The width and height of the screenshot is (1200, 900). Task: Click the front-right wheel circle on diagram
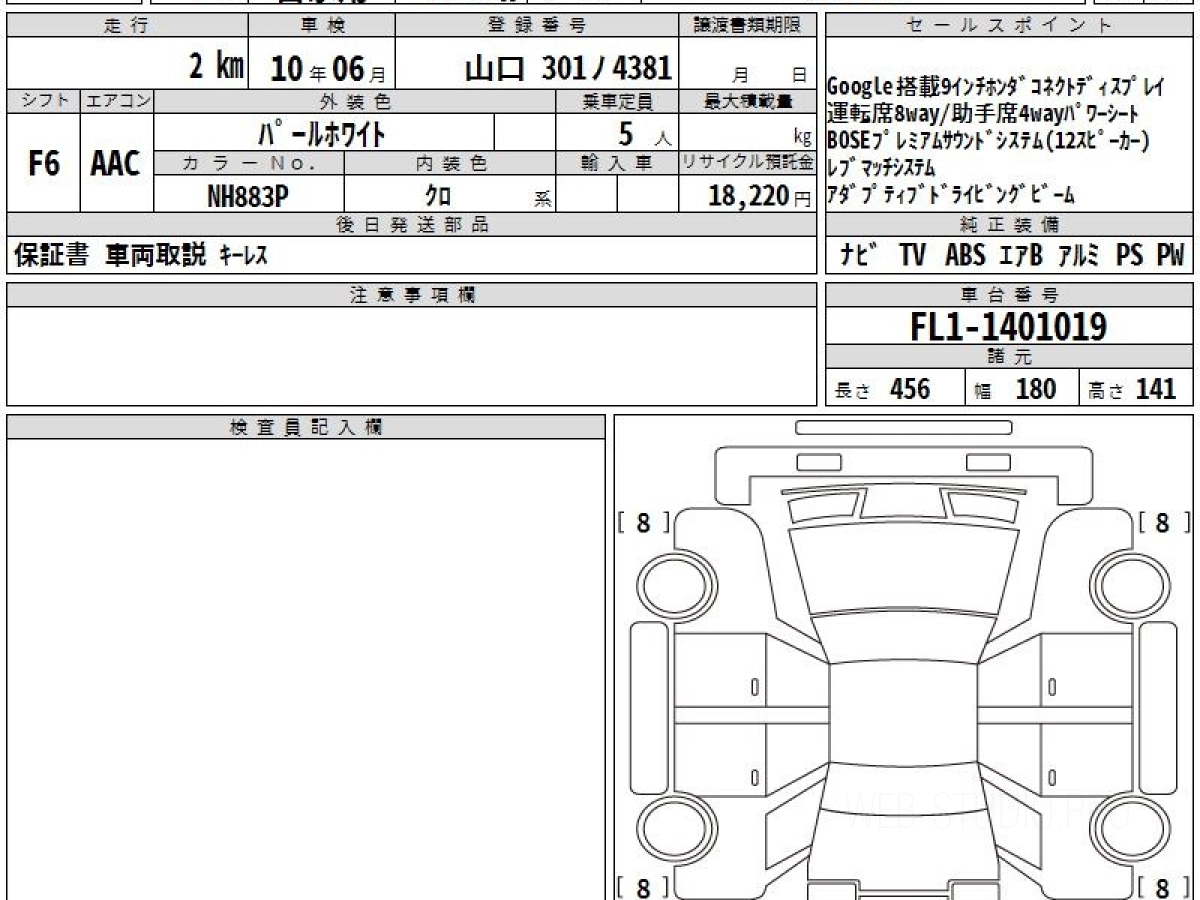(x=1131, y=585)
